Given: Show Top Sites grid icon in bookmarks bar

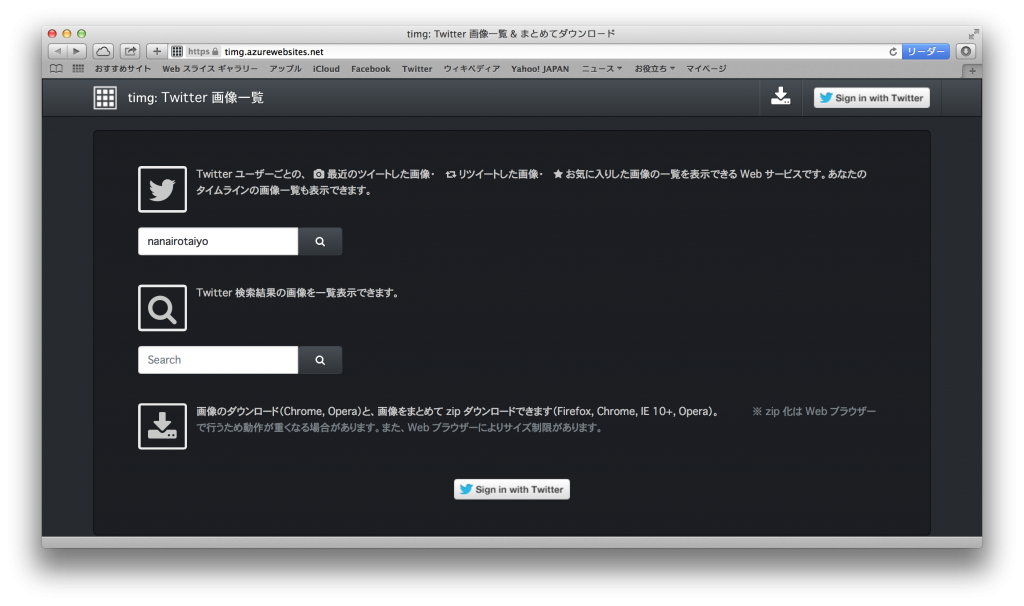Looking at the screenshot, I should point(78,69).
